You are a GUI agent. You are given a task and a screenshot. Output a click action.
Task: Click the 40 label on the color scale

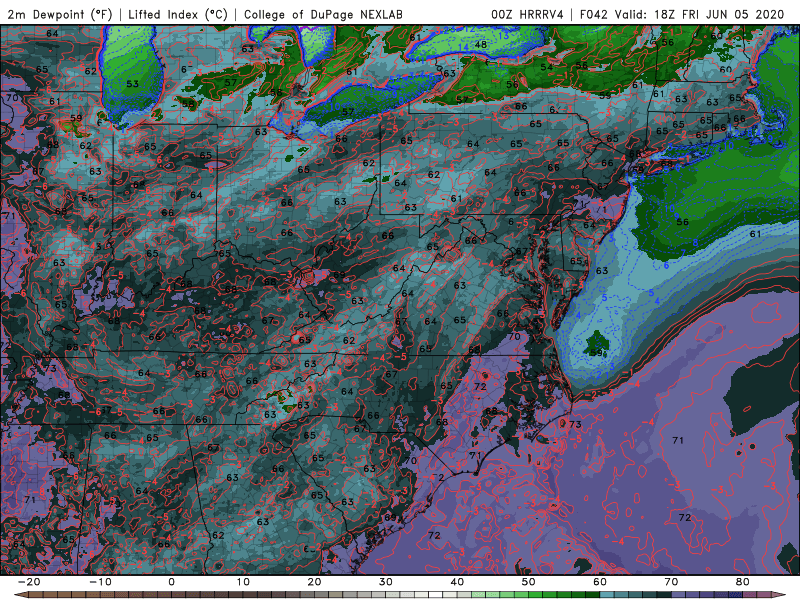click(x=457, y=582)
